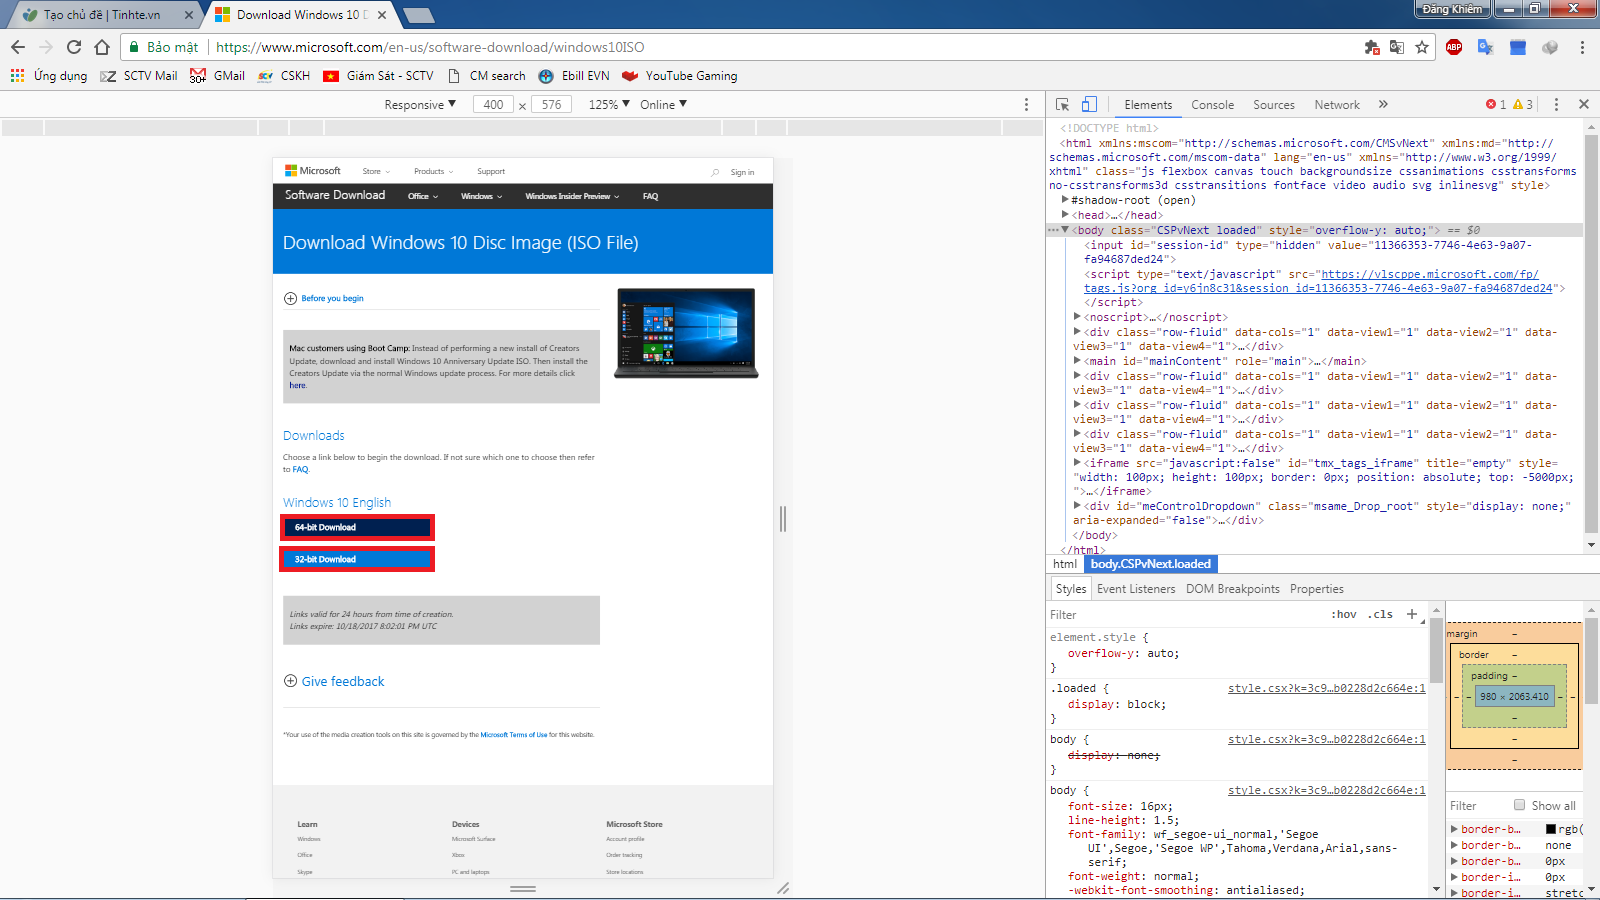This screenshot has width=1600, height=900.
Task: Open the Ứng dụng apps shortcut
Action: click(x=48, y=76)
